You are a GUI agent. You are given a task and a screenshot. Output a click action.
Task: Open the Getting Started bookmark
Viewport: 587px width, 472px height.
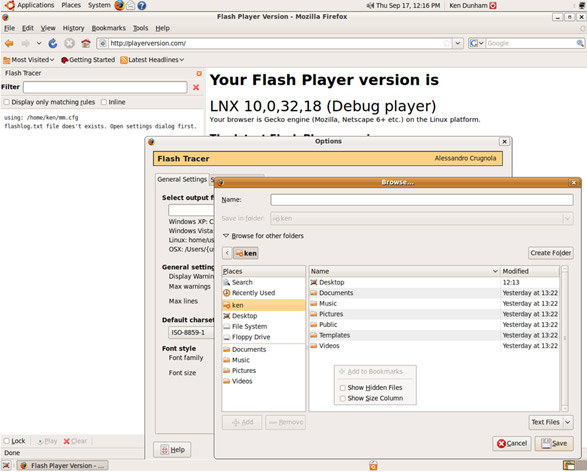pos(88,60)
